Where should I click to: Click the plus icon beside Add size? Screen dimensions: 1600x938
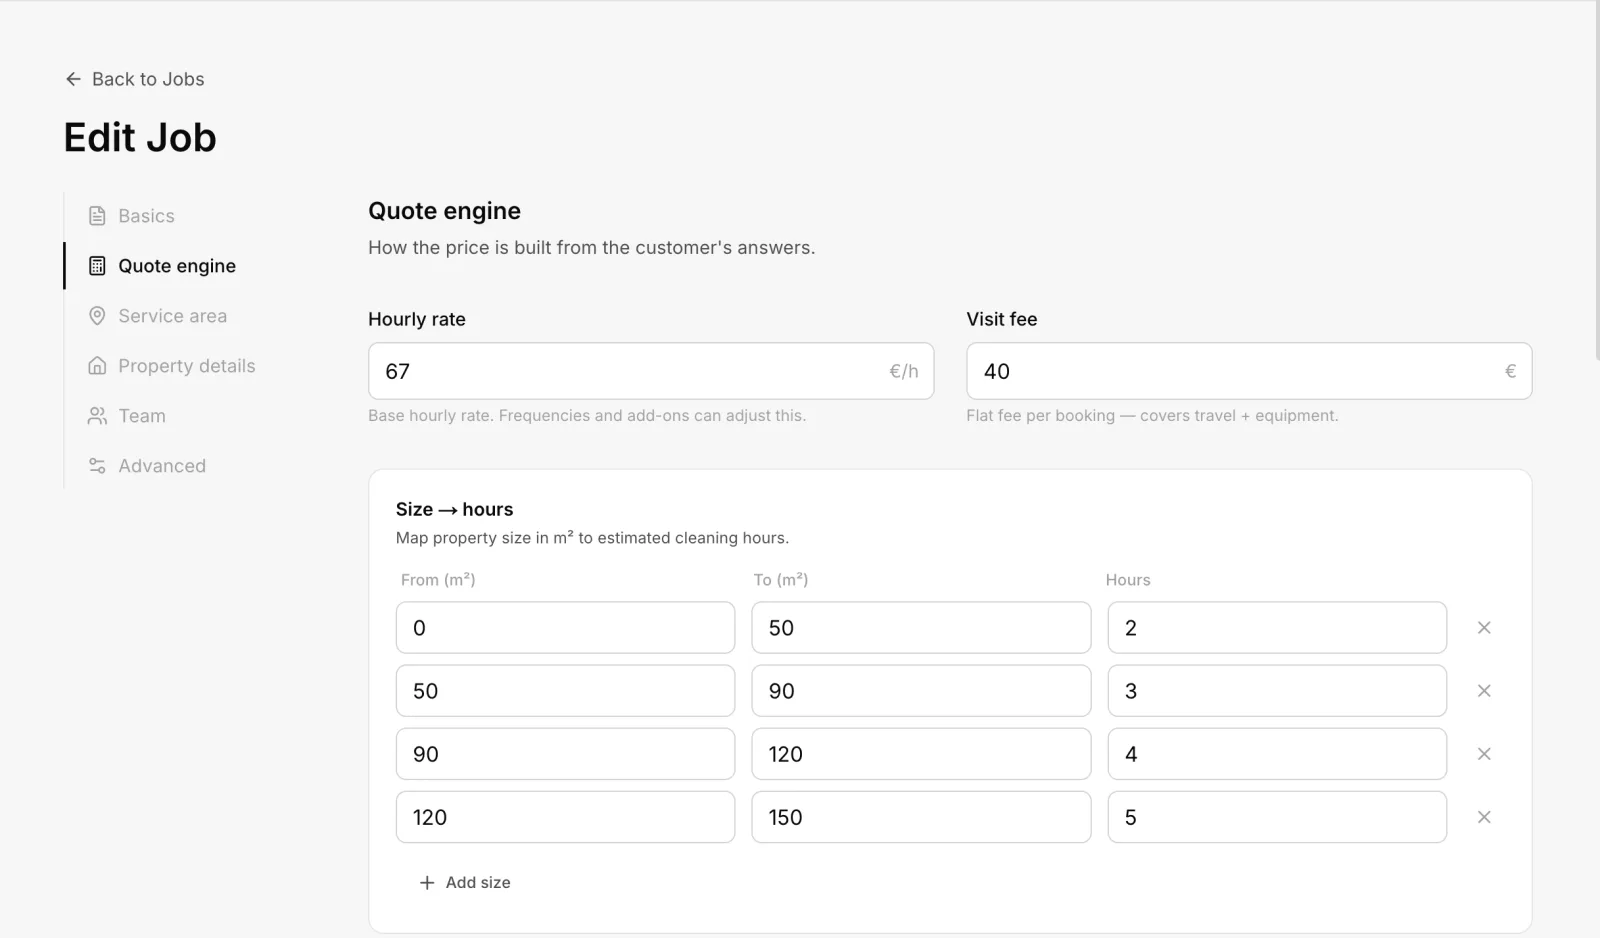427,883
